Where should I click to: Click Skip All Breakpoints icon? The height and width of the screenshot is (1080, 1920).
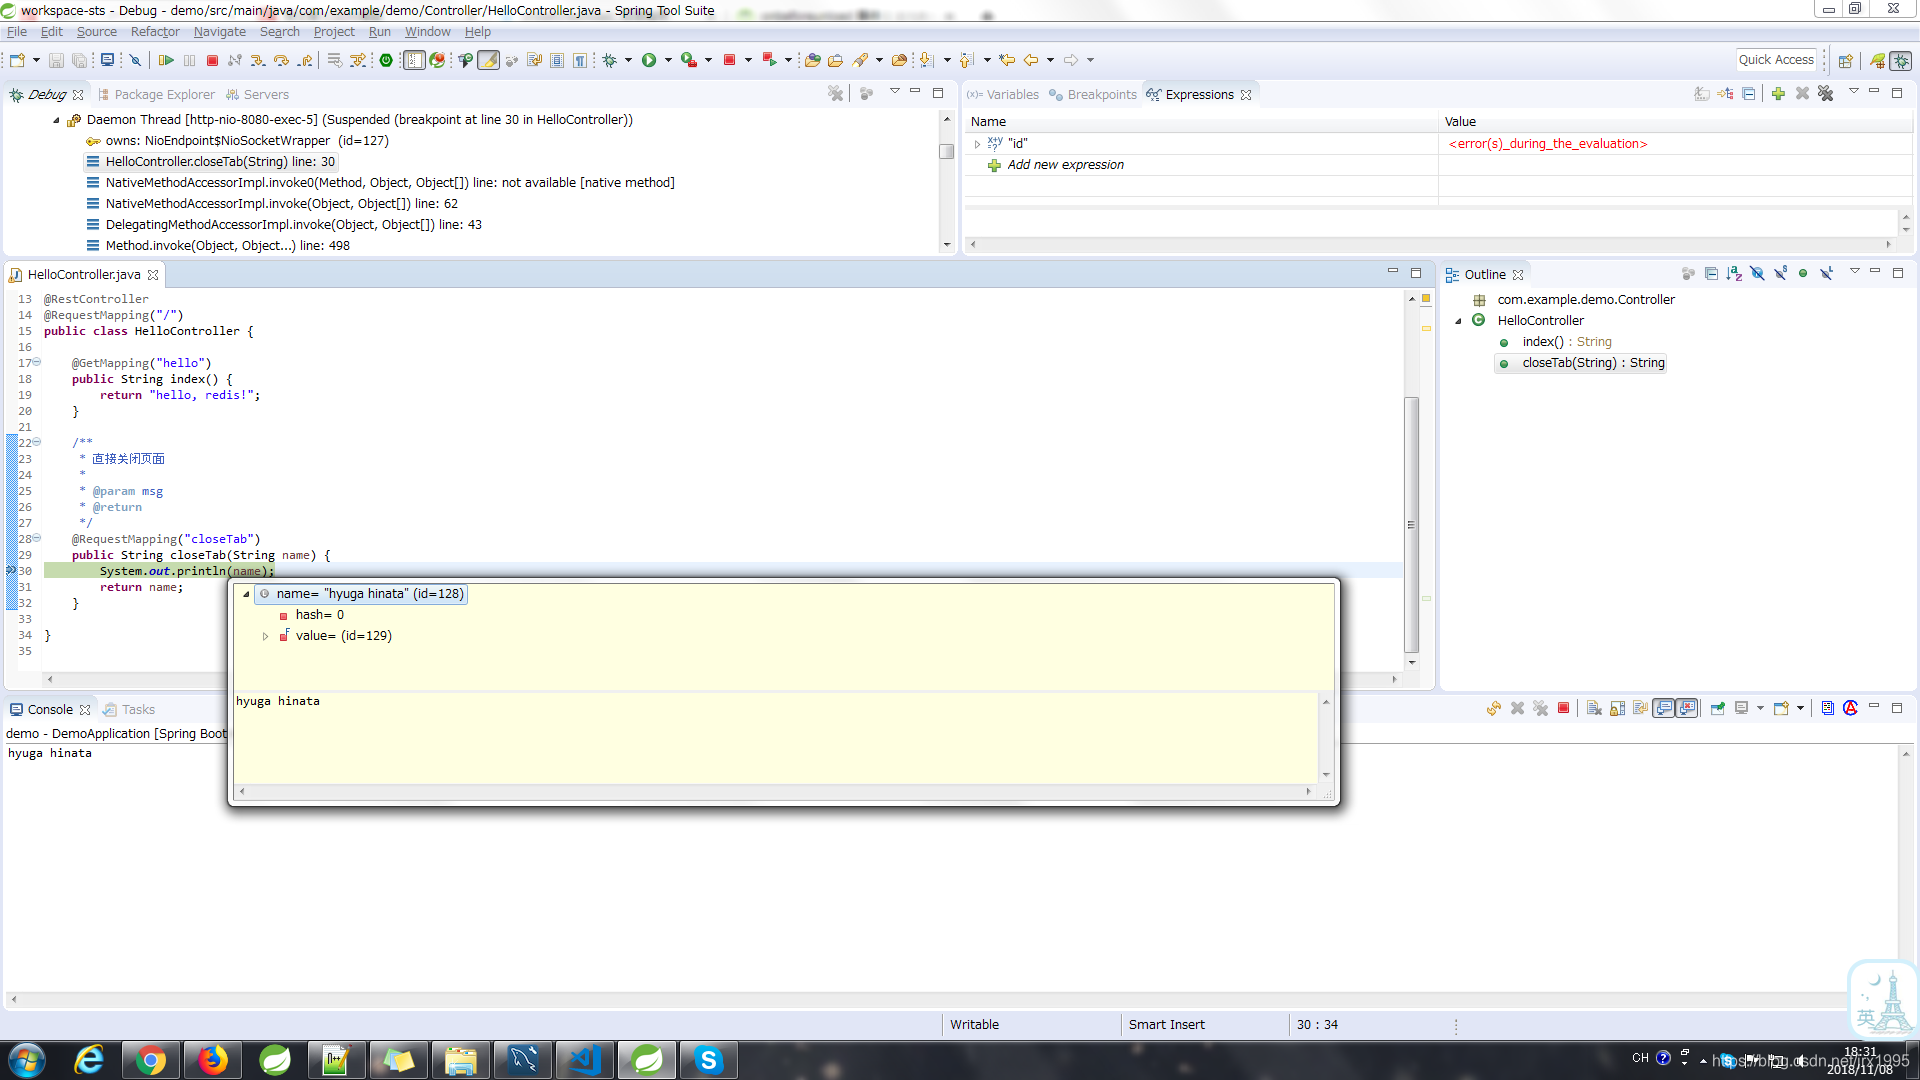(135, 61)
